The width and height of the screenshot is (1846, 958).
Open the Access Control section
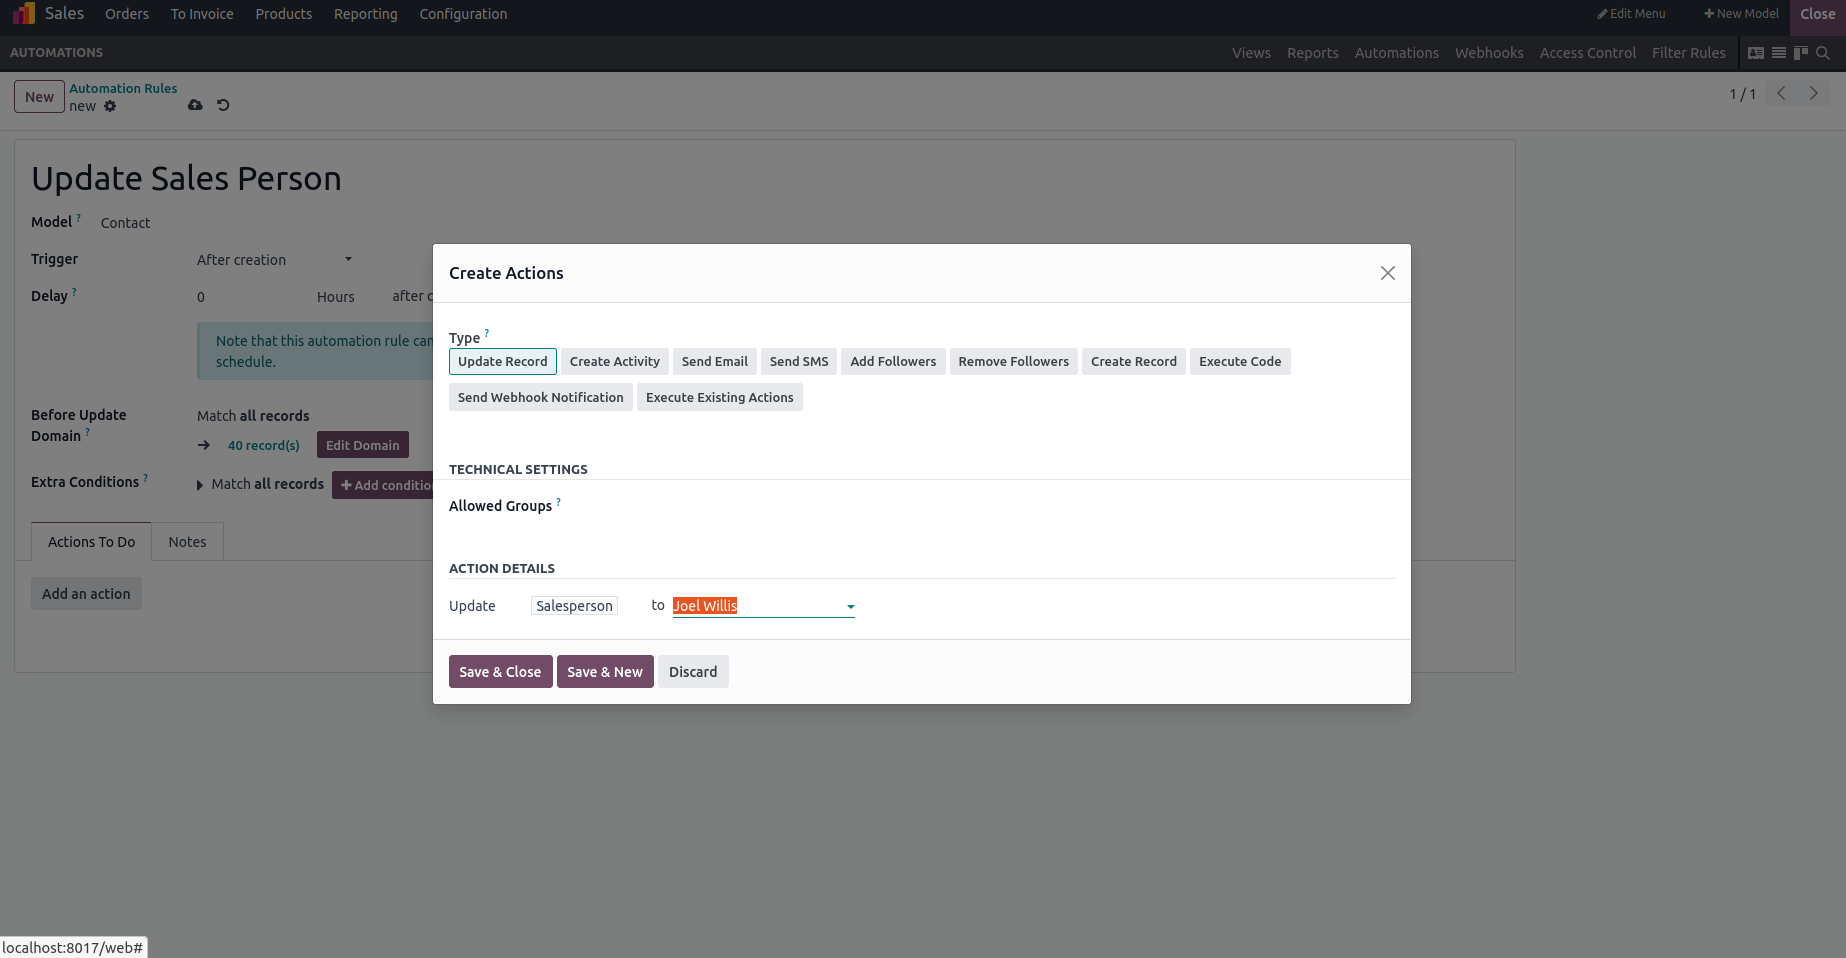1588,53
